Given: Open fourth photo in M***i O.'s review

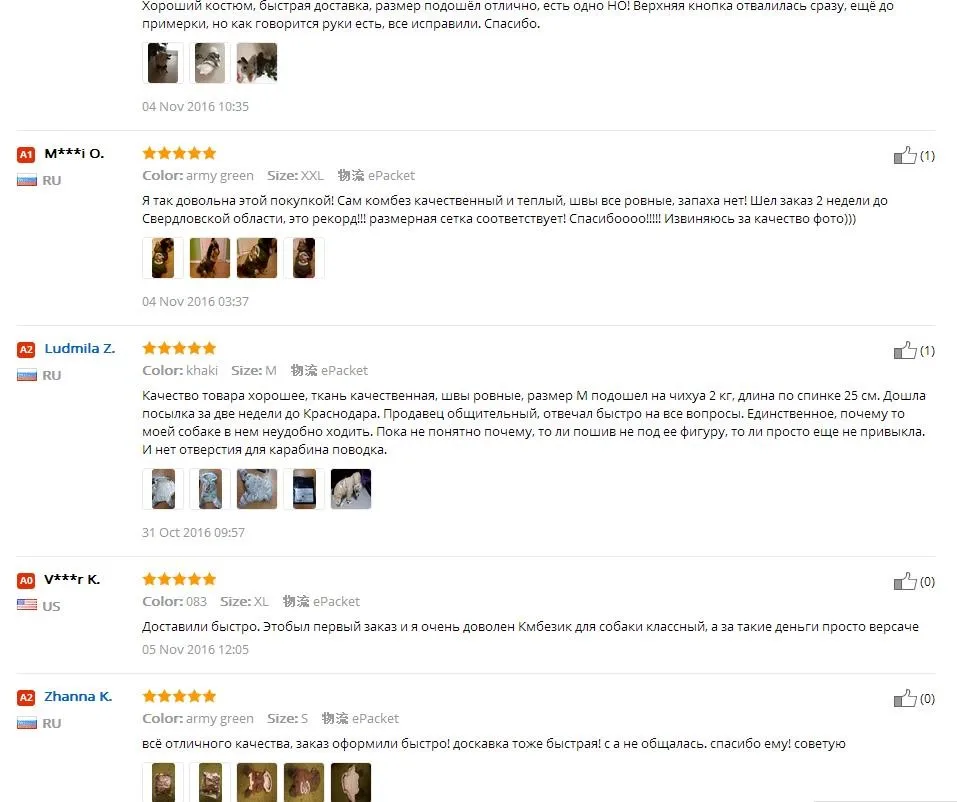Looking at the screenshot, I should [x=304, y=258].
